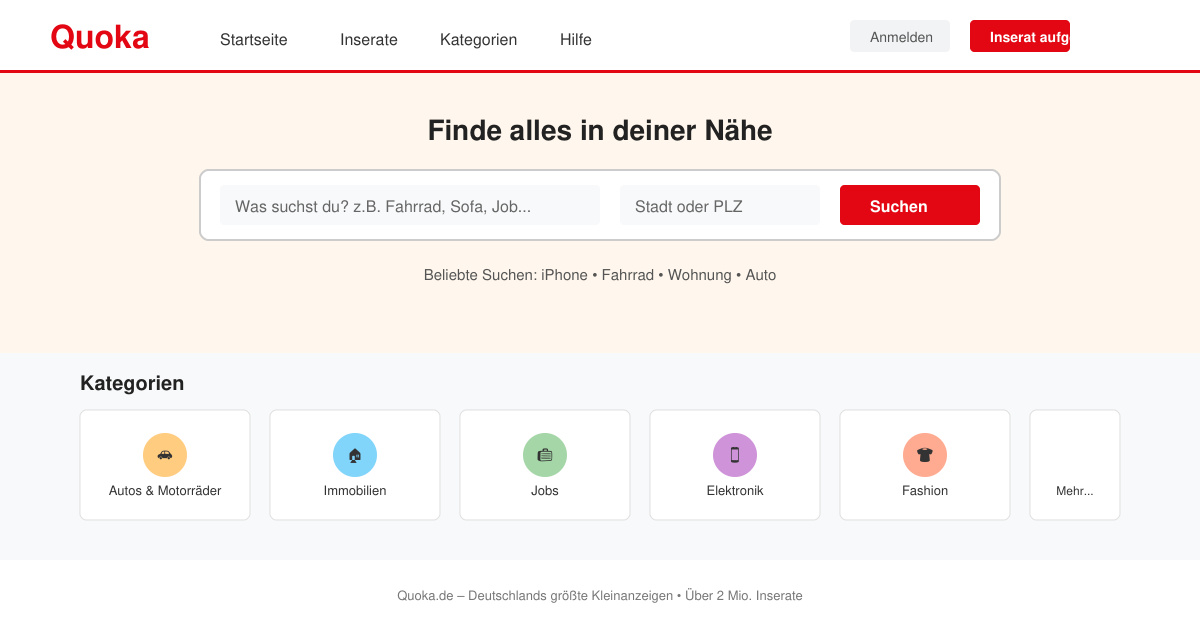1200x630 pixels.
Task: Click the red Inserat aufgeben button
Action: coord(1020,36)
